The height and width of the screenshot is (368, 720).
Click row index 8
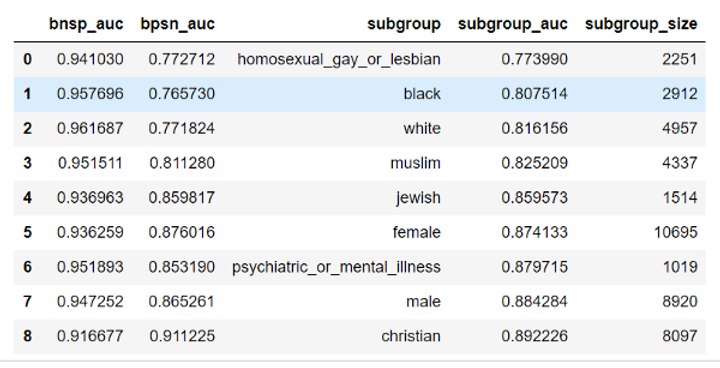27,336
